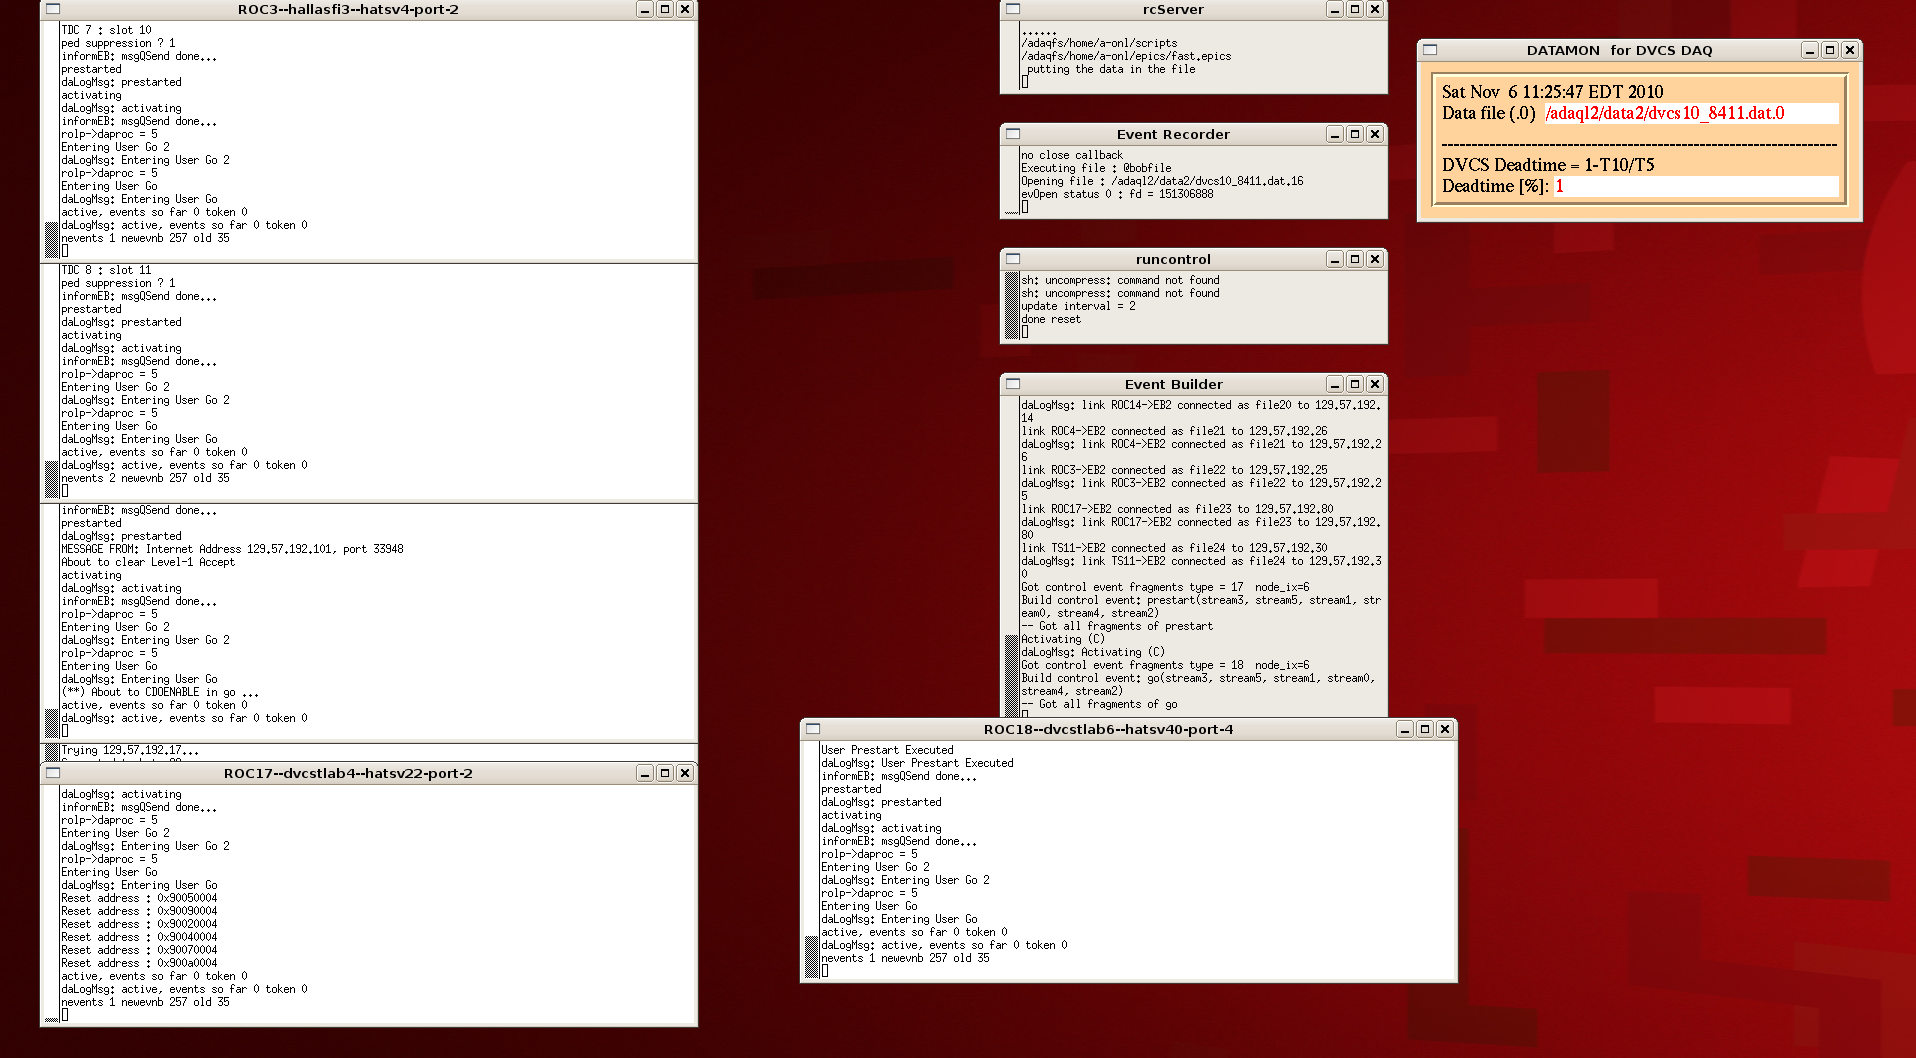1916x1058 pixels.
Task: Minimize the rcServer window
Action: [1335, 9]
